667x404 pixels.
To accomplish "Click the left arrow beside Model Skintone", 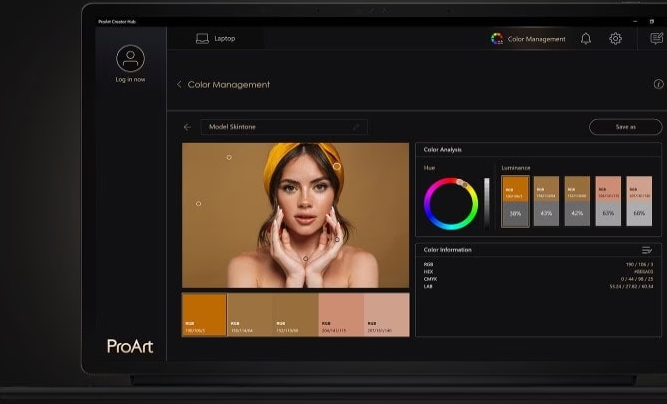I will click(x=187, y=127).
